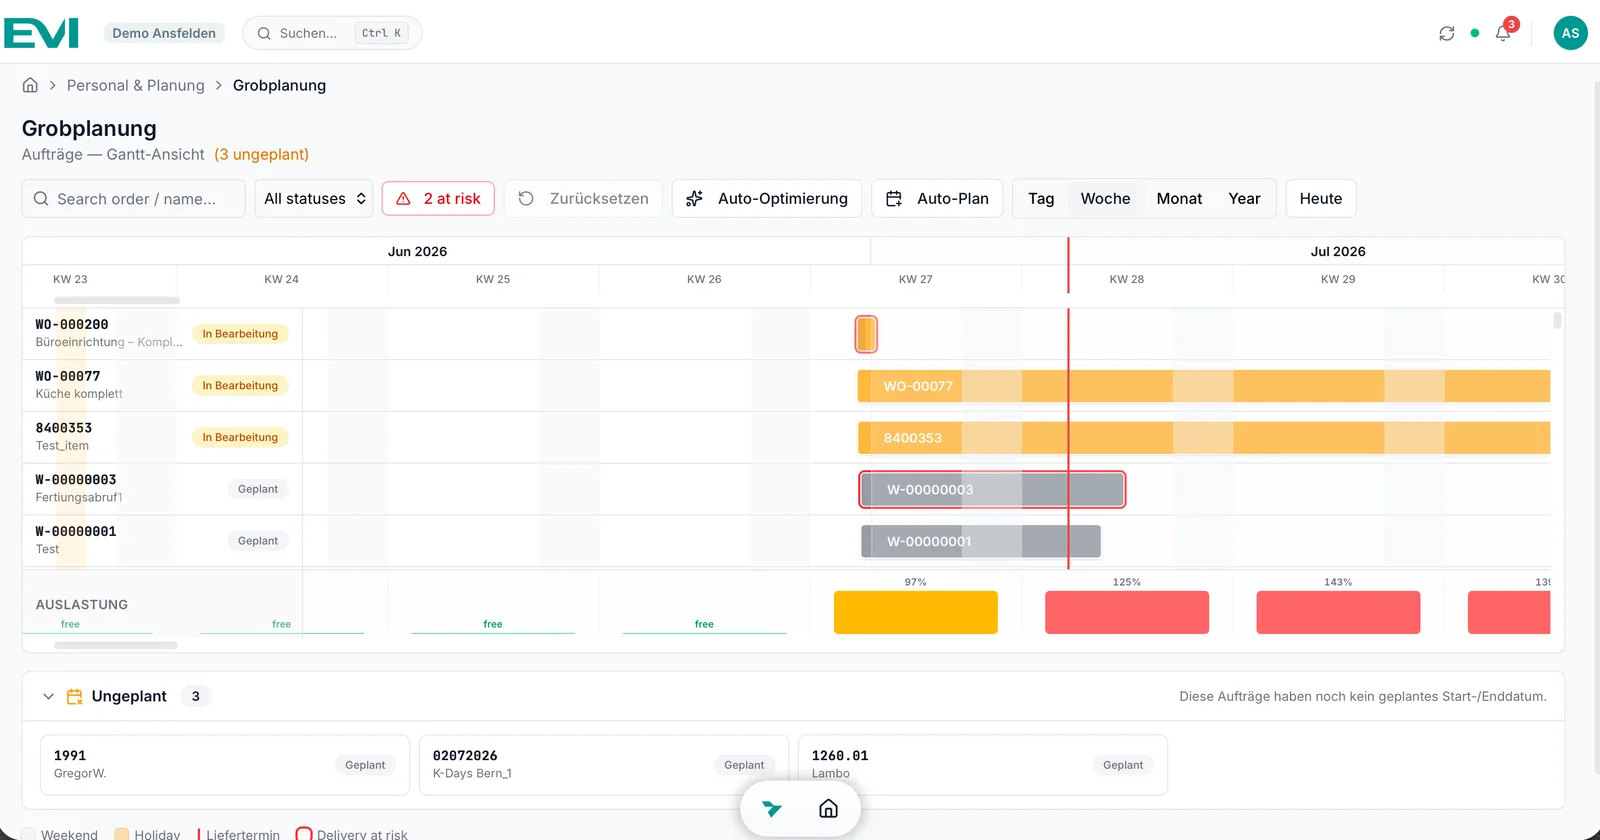The width and height of the screenshot is (1600, 840).
Task: Open the All statuses dropdown
Action: point(314,198)
